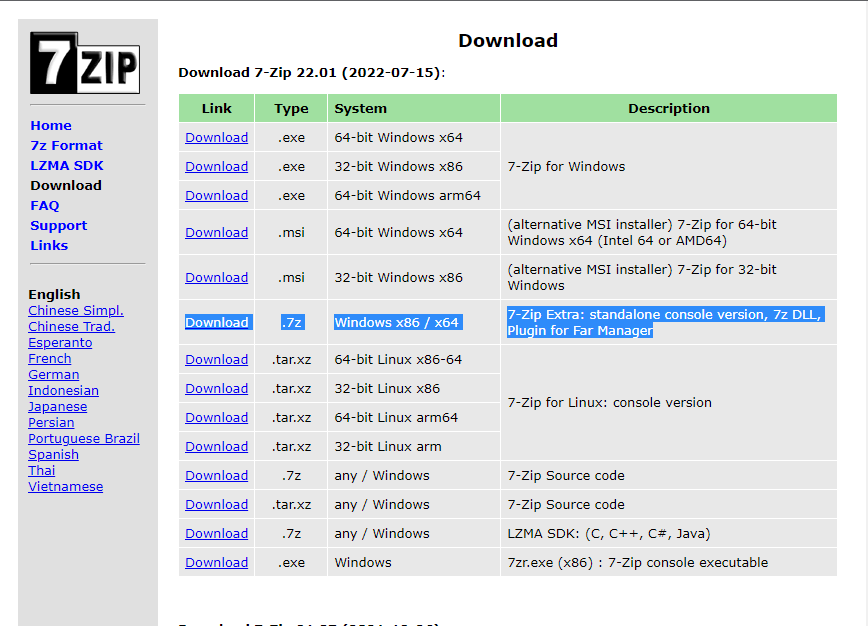Select the bold Download item in the sidebar
The height and width of the screenshot is (626, 868).
tap(66, 185)
